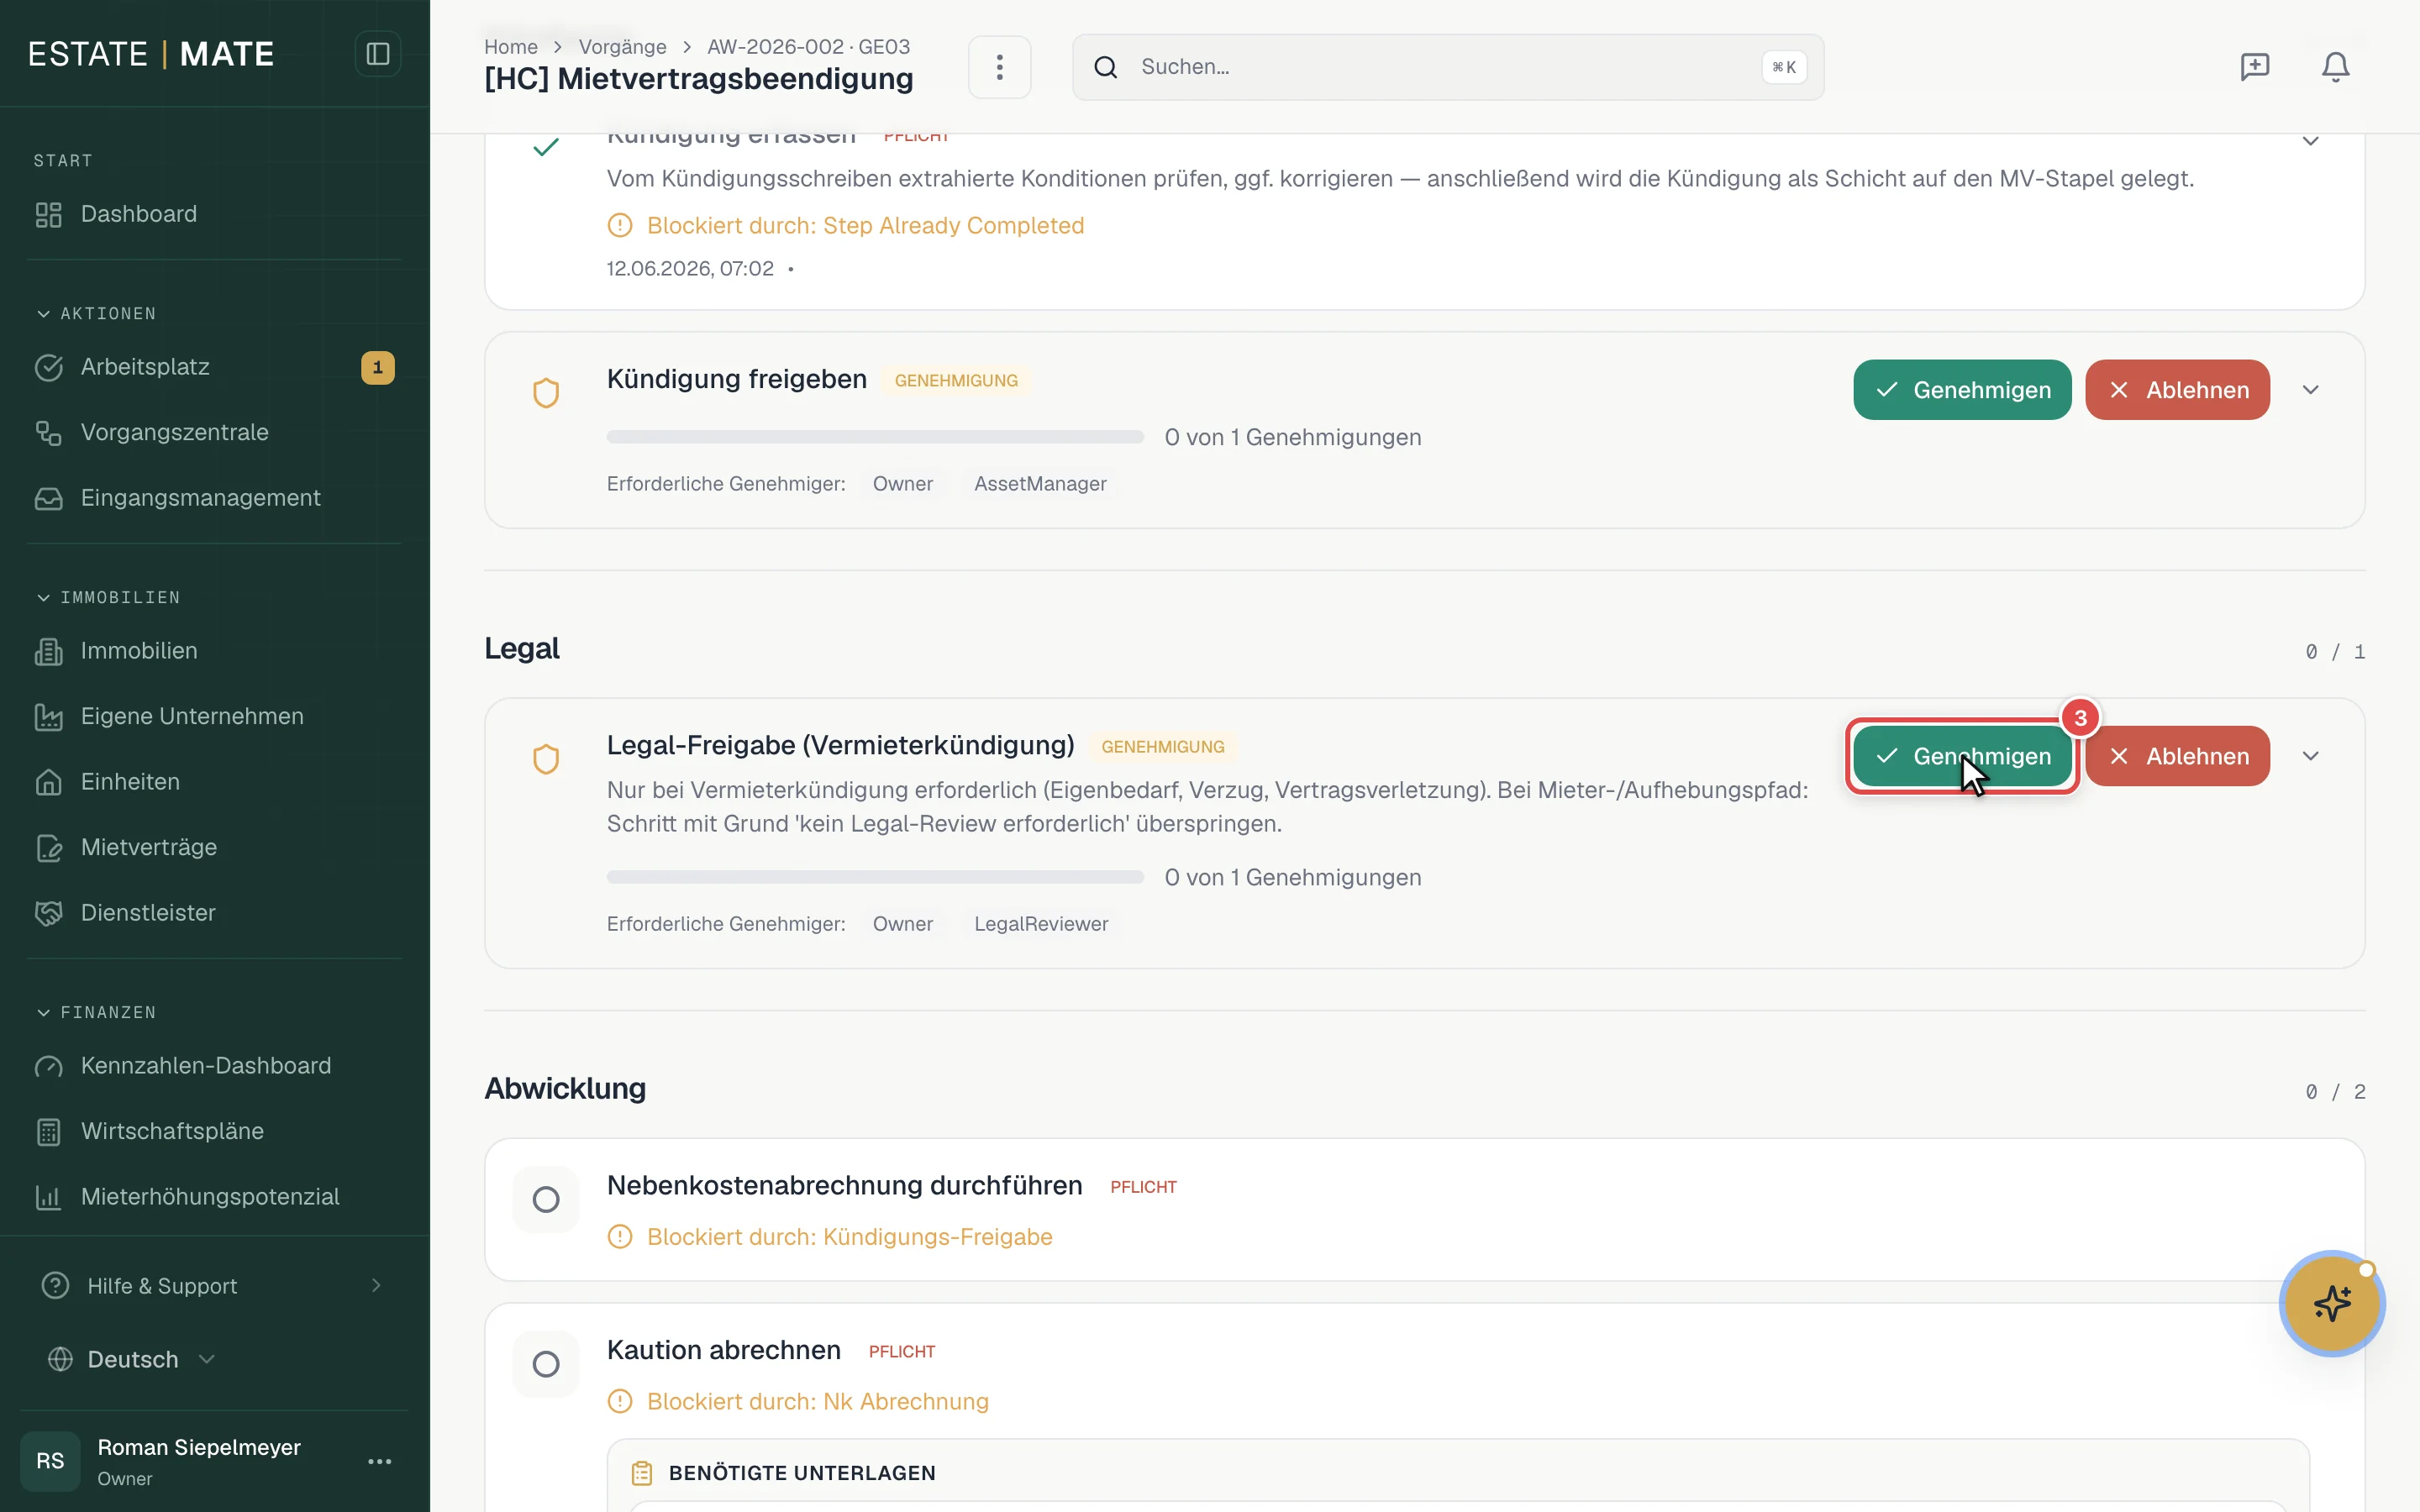Expand the Kündigung erfassen step details
The height and width of the screenshot is (1512, 2420).
tap(2310, 141)
